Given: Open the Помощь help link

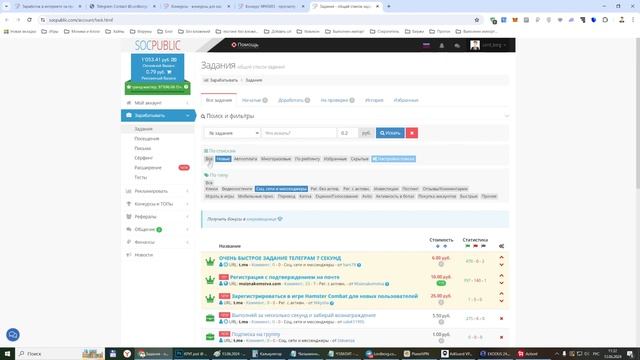Looking at the screenshot, I should (x=245, y=45).
